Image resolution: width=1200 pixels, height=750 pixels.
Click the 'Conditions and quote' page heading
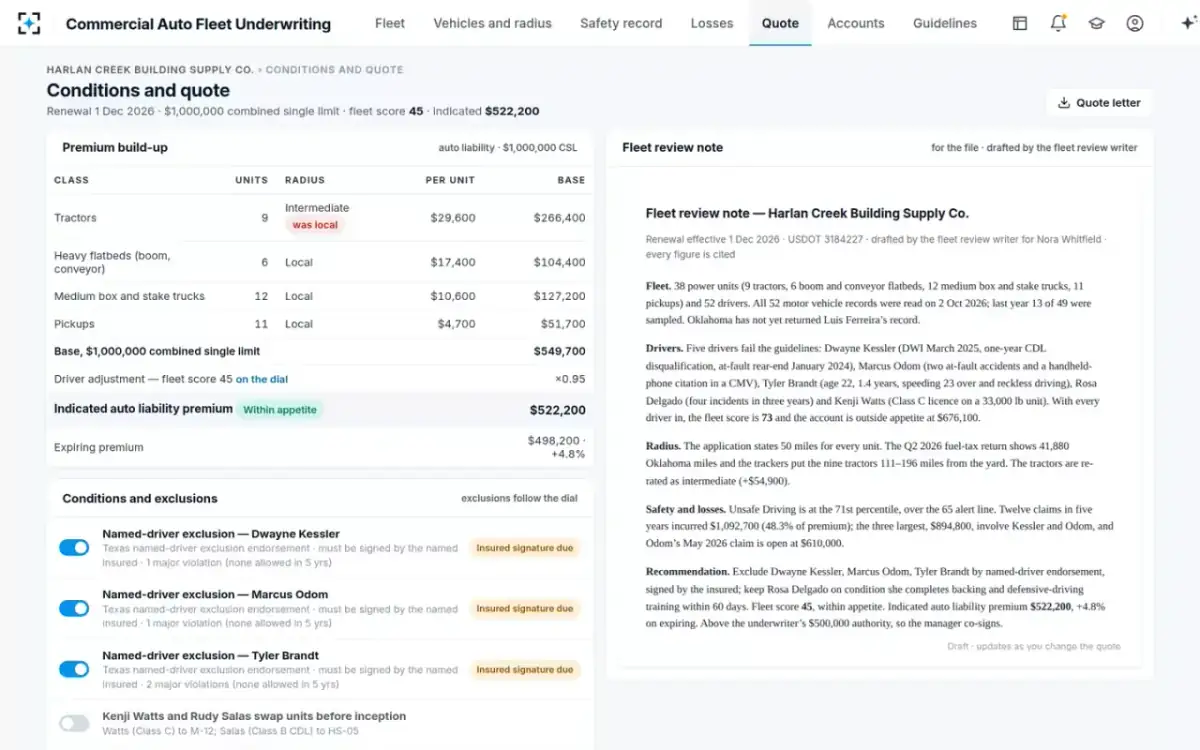coord(138,90)
